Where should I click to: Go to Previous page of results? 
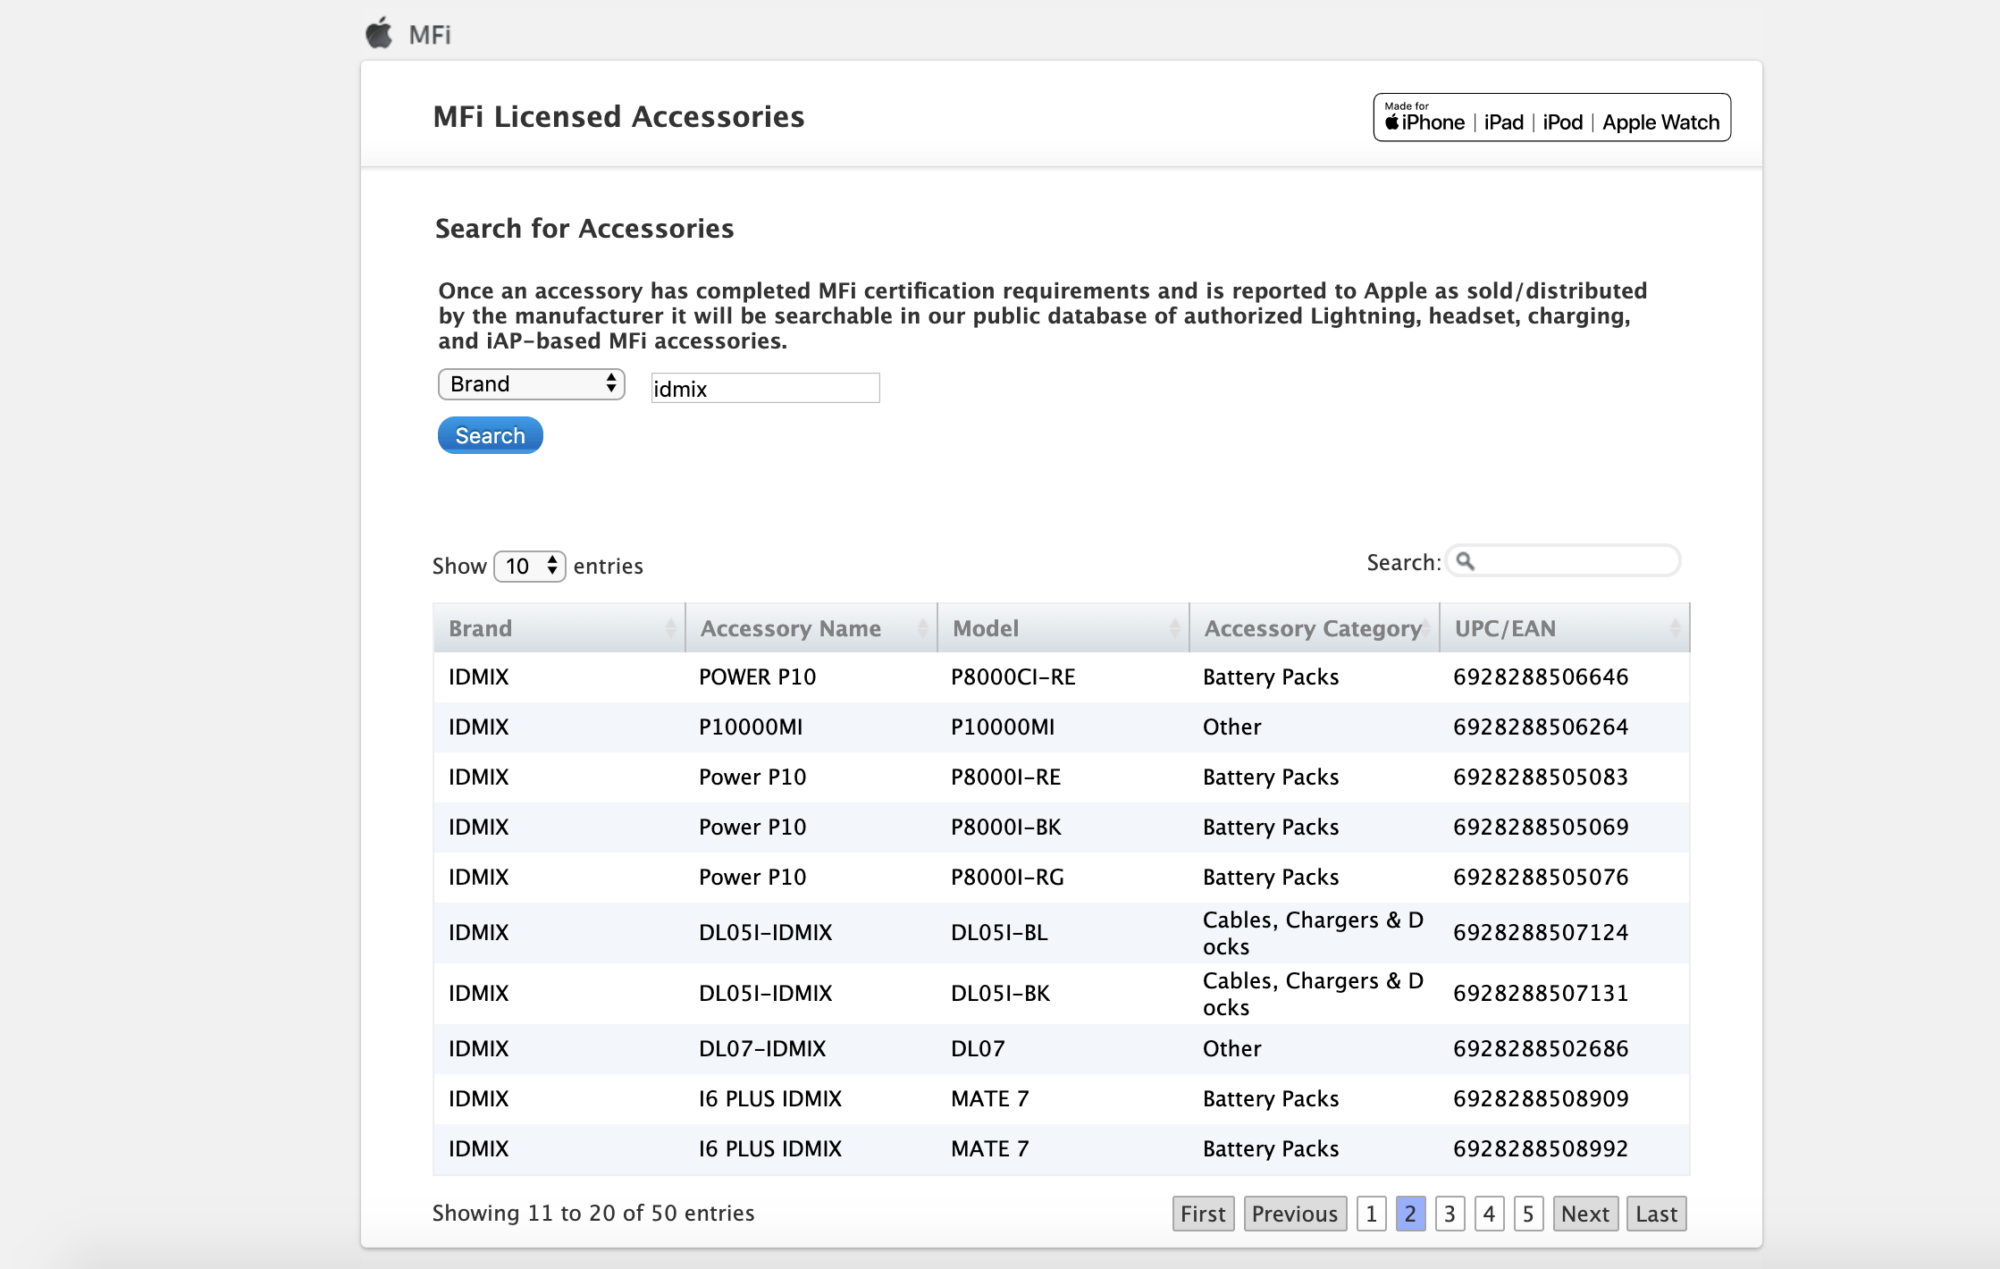[x=1295, y=1213]
